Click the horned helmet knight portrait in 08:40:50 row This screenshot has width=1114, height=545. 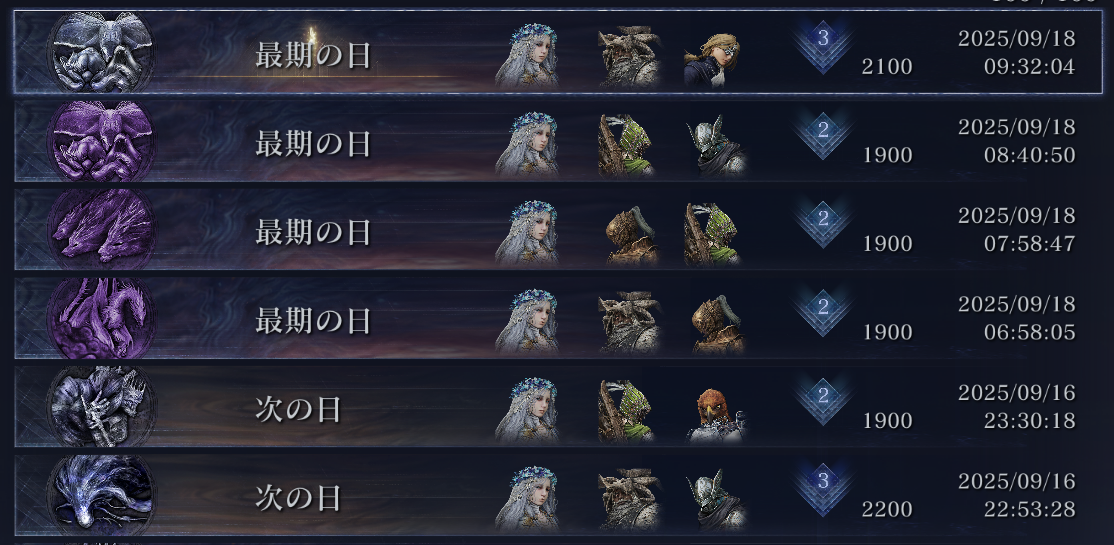(x=716, y=146)
